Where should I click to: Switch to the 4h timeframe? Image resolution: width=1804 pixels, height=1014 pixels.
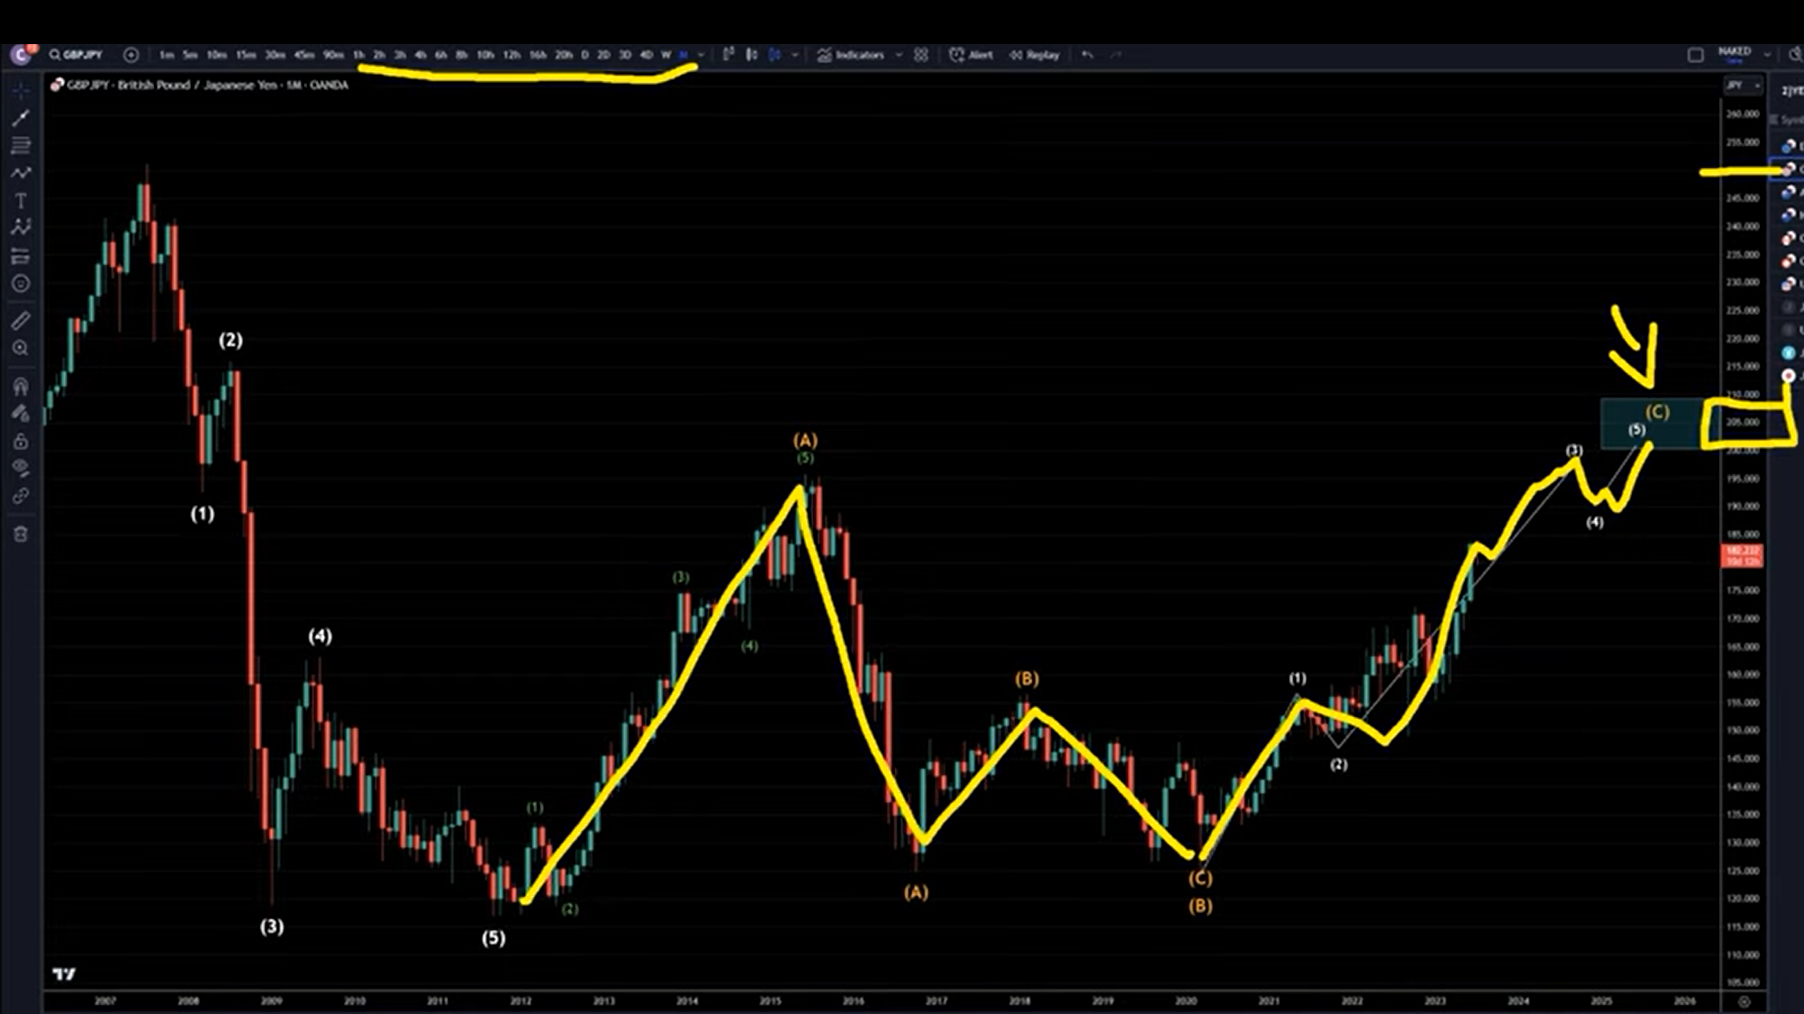420,55
